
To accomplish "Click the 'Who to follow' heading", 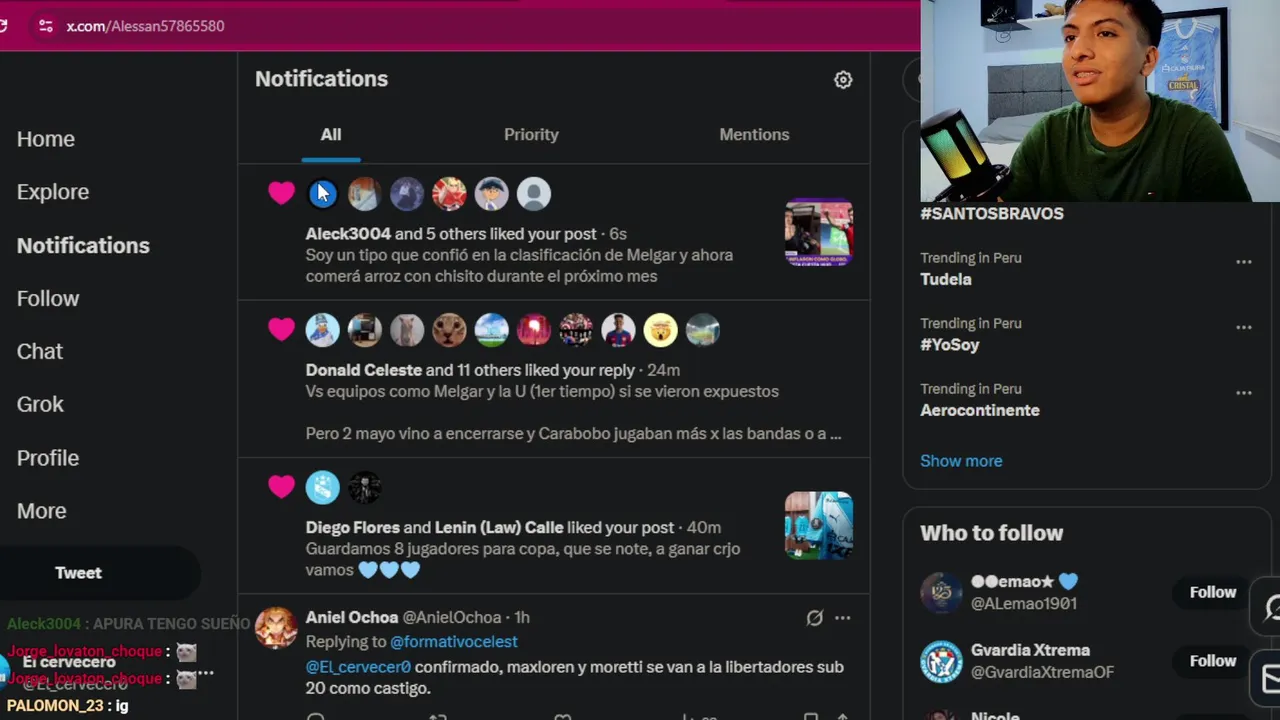I will coord(991,533).
